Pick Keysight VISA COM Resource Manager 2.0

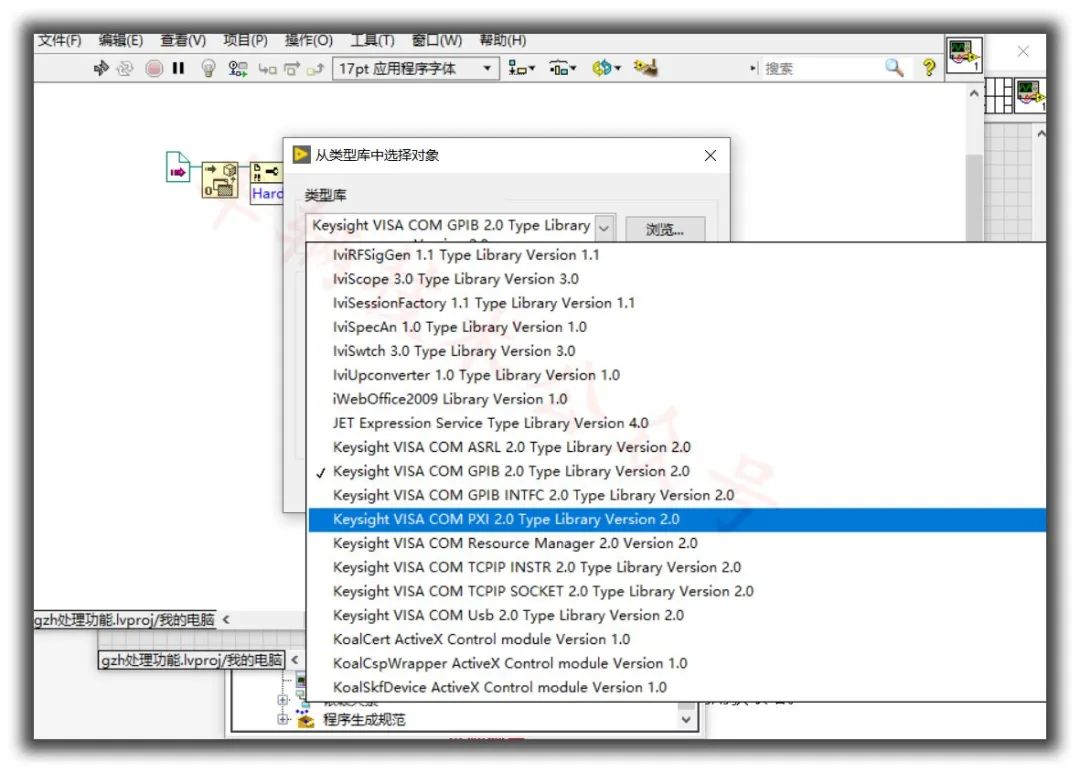coord(676,544)
